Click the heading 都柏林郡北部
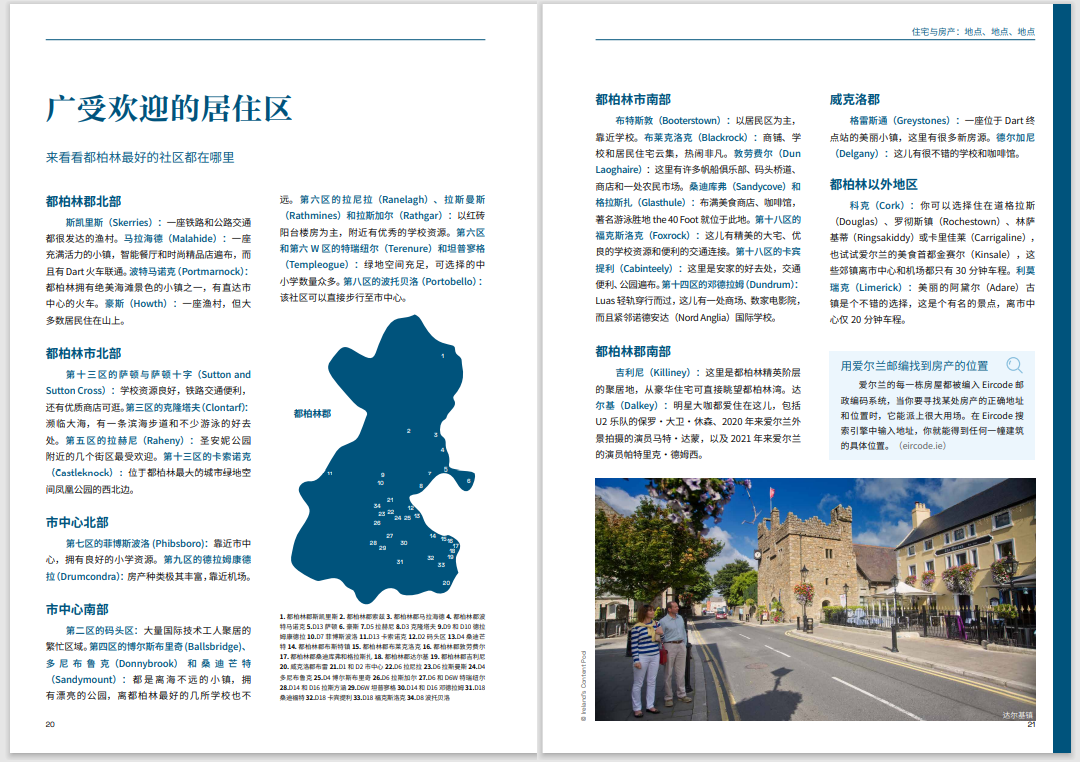 click(83, 201)
